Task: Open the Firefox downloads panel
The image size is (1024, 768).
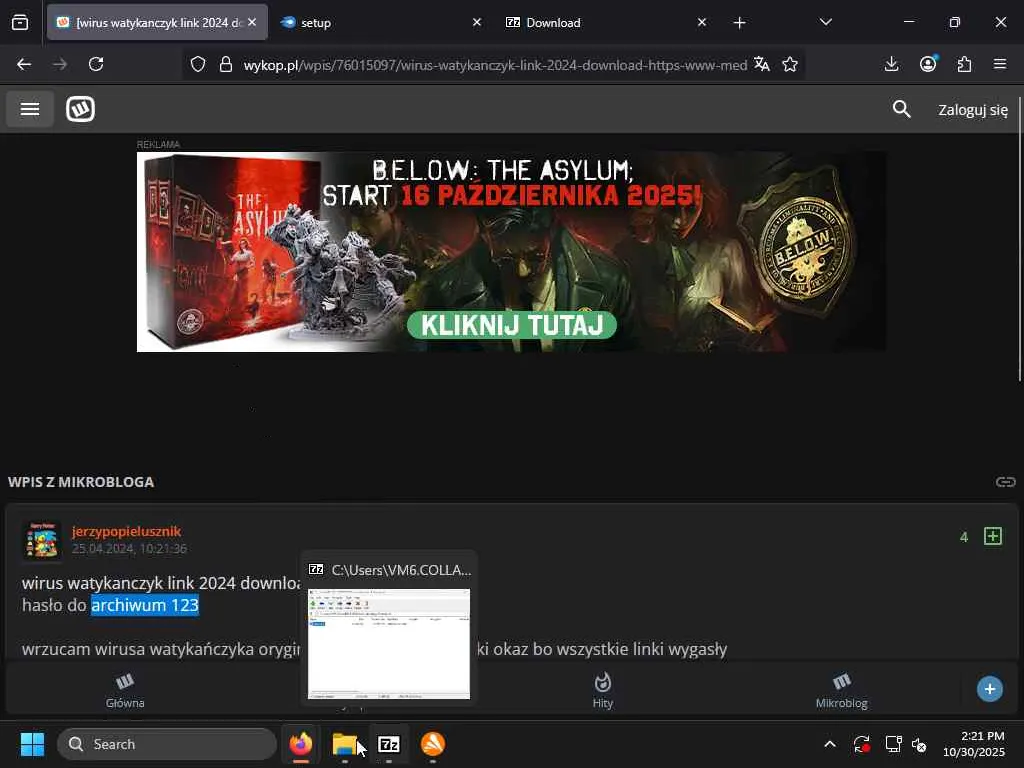Action: [891, 64]
